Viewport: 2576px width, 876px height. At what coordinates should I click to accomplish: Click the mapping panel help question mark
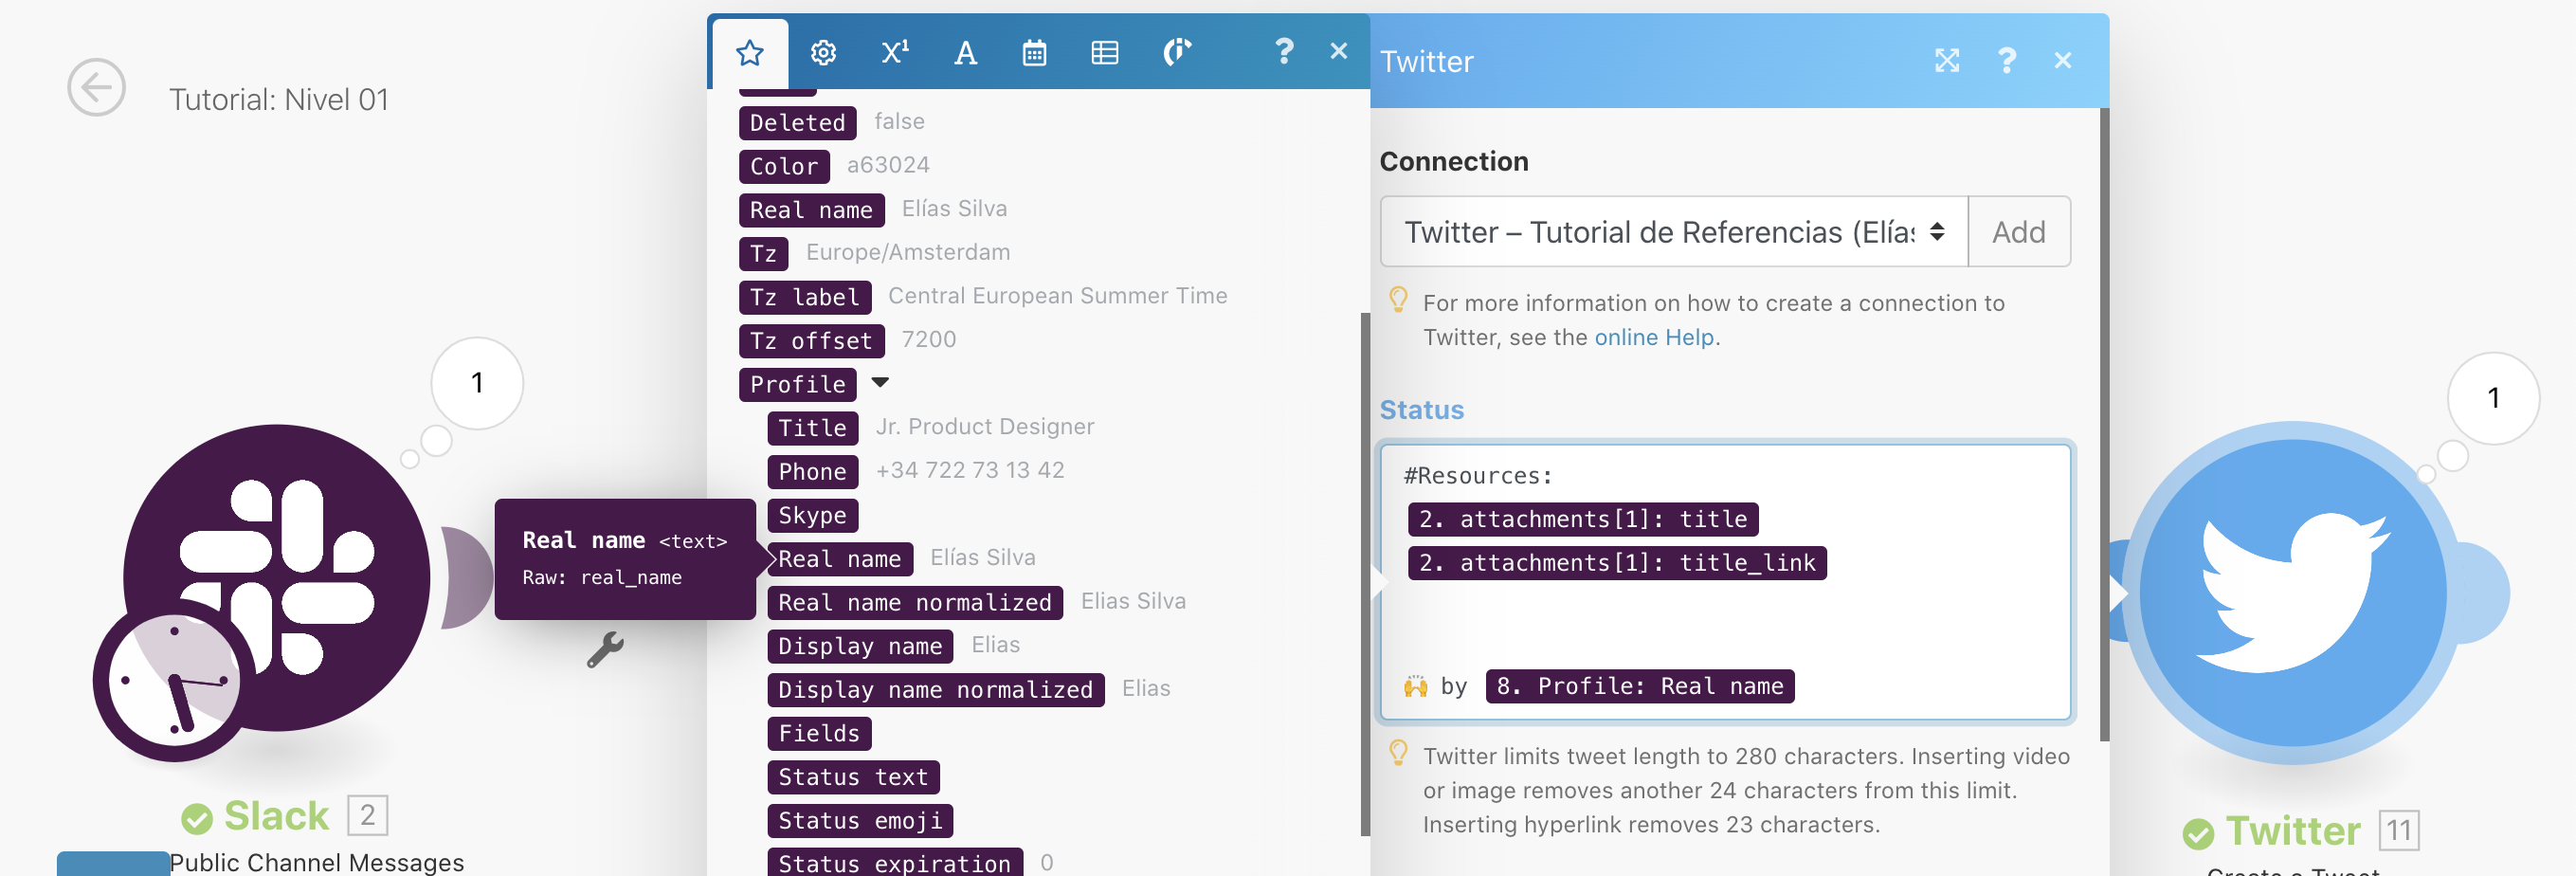click(1284, 51)
